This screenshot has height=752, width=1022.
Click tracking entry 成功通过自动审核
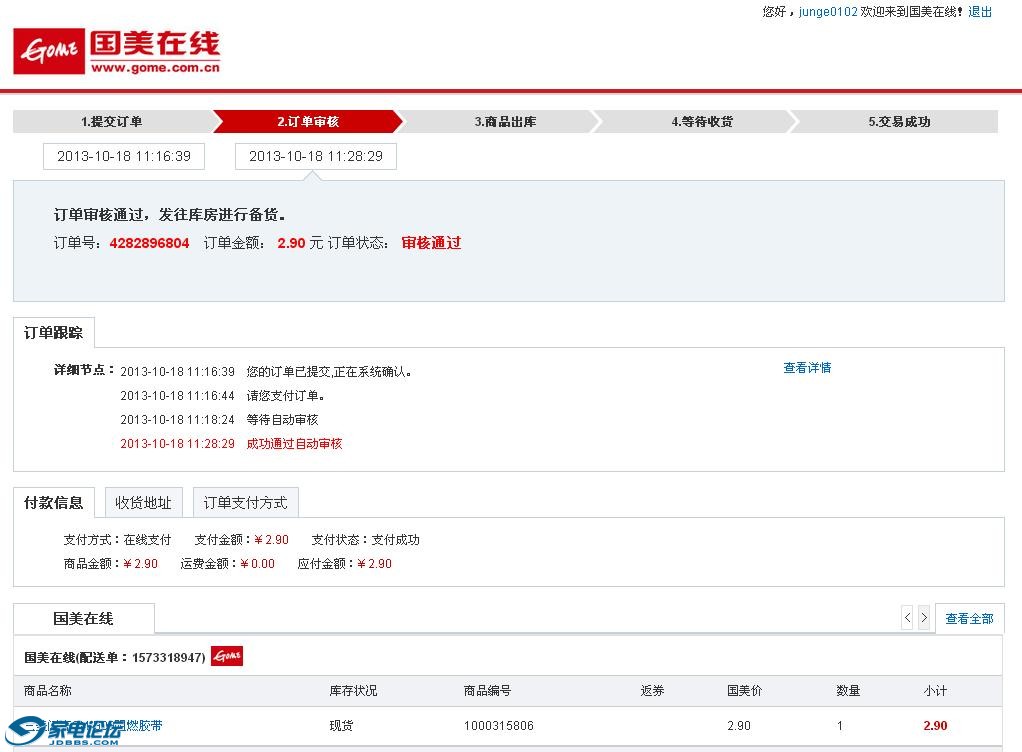(x=294, y=444)
